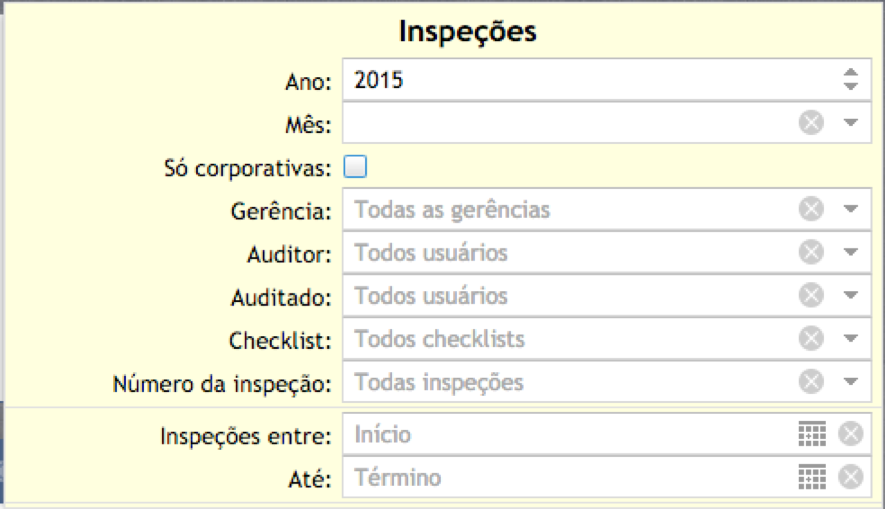
Task: Clear the Mês field with the X icon
Action: 811,122
